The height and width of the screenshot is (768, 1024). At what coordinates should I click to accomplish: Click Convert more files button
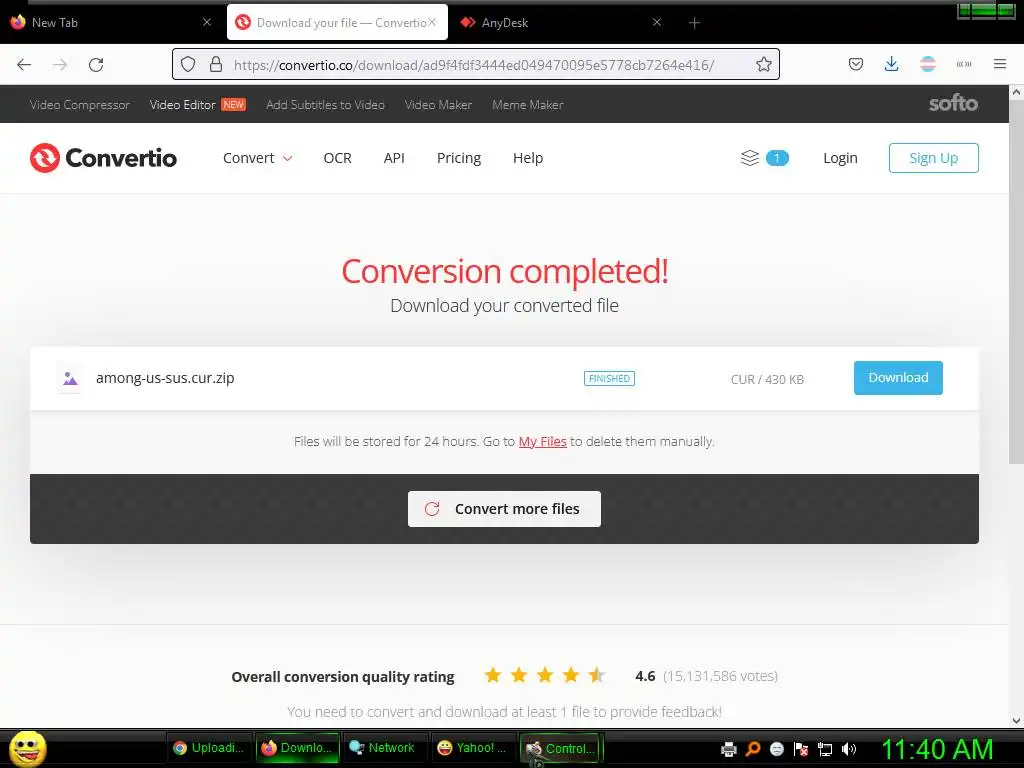click(504, 509)
